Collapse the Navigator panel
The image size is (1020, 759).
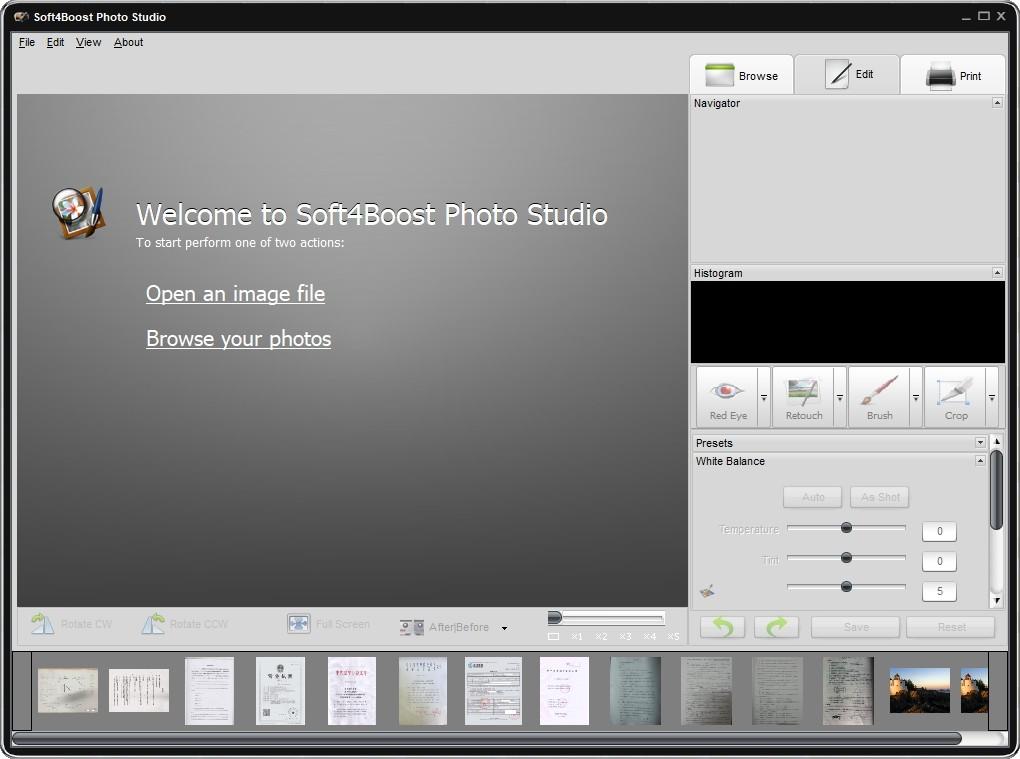997,102
